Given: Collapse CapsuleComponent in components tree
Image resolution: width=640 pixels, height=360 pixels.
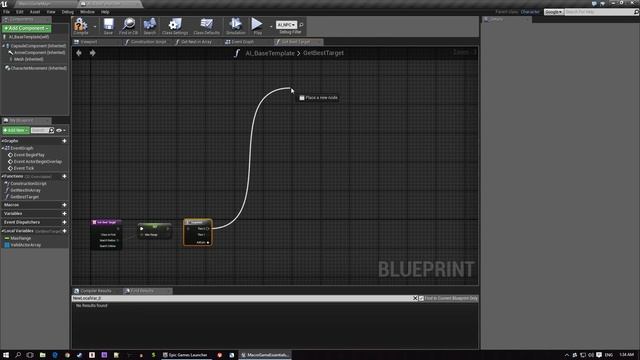Looking at the screenshot, I should tap(4, 46).
